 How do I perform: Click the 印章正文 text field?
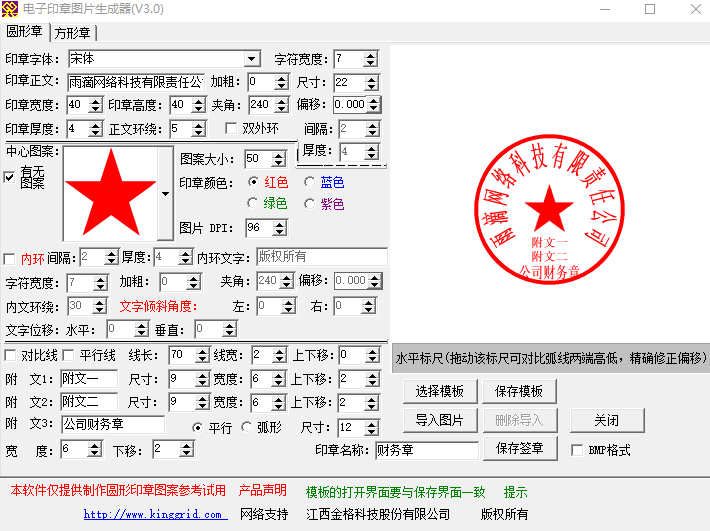pos(136,82)
